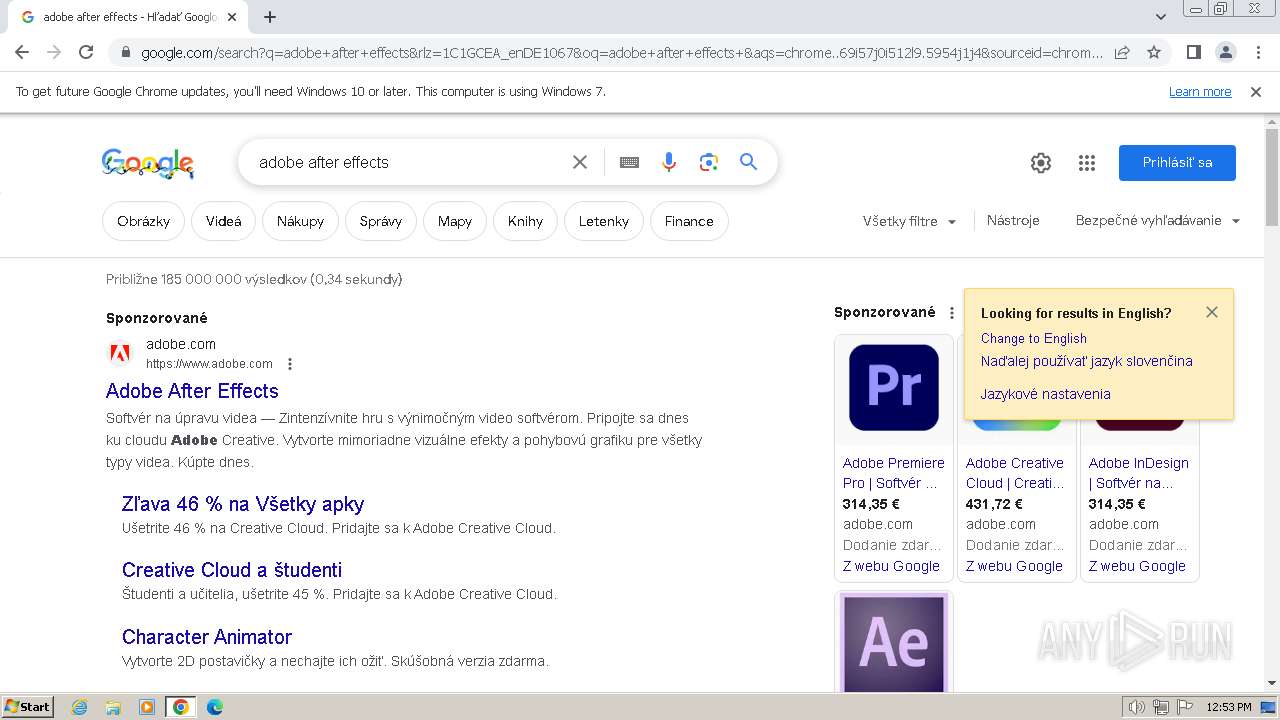This screenshot has height=720, width=1280.
Task: Expand the Všetky filtre dropdown
Action: click(909, 221)
